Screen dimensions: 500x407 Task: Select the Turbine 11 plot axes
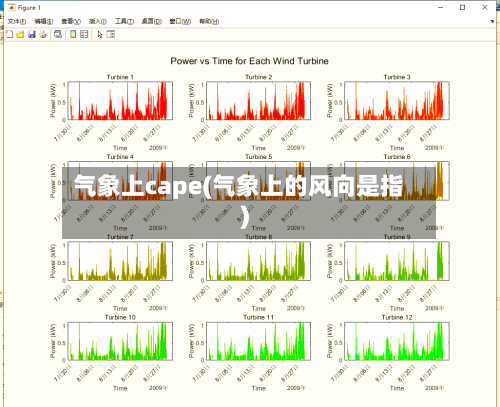pyautogui.click(x=259, y=341)
